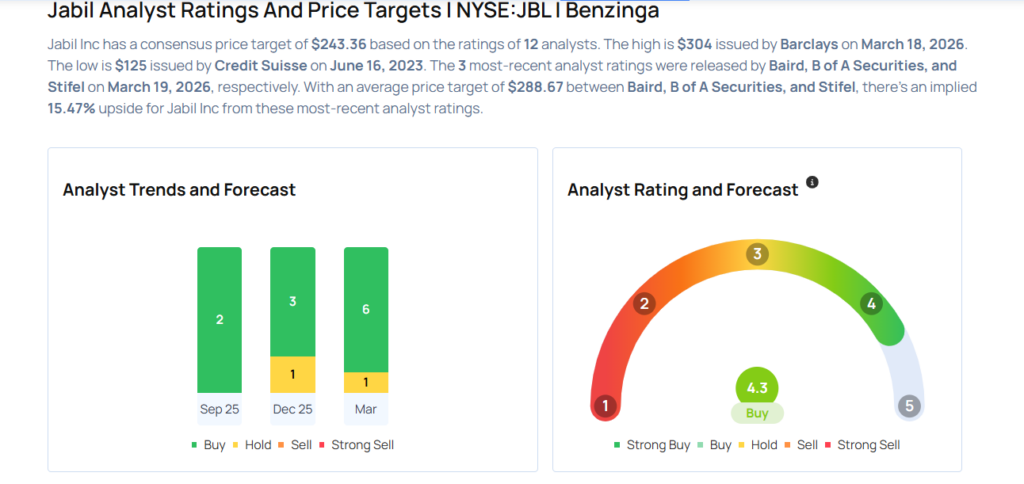The image size is (1024, 484).
Task: Click the info icon beside Analyst Rating and Forecast
Action: pyautogui.click(x=812, y=182)
